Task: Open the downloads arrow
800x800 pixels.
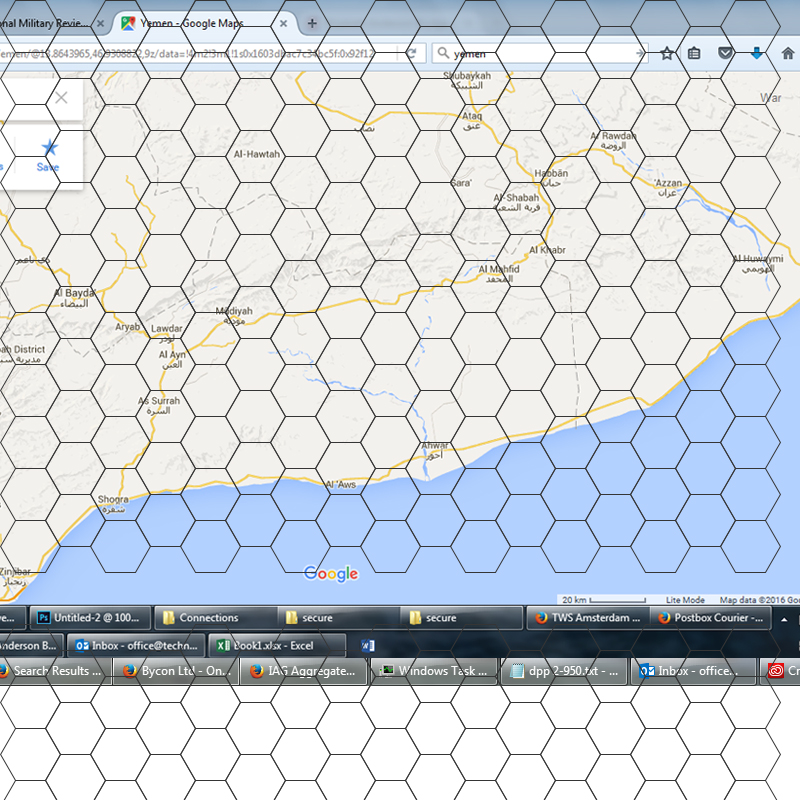Action: tap(757, 53)
